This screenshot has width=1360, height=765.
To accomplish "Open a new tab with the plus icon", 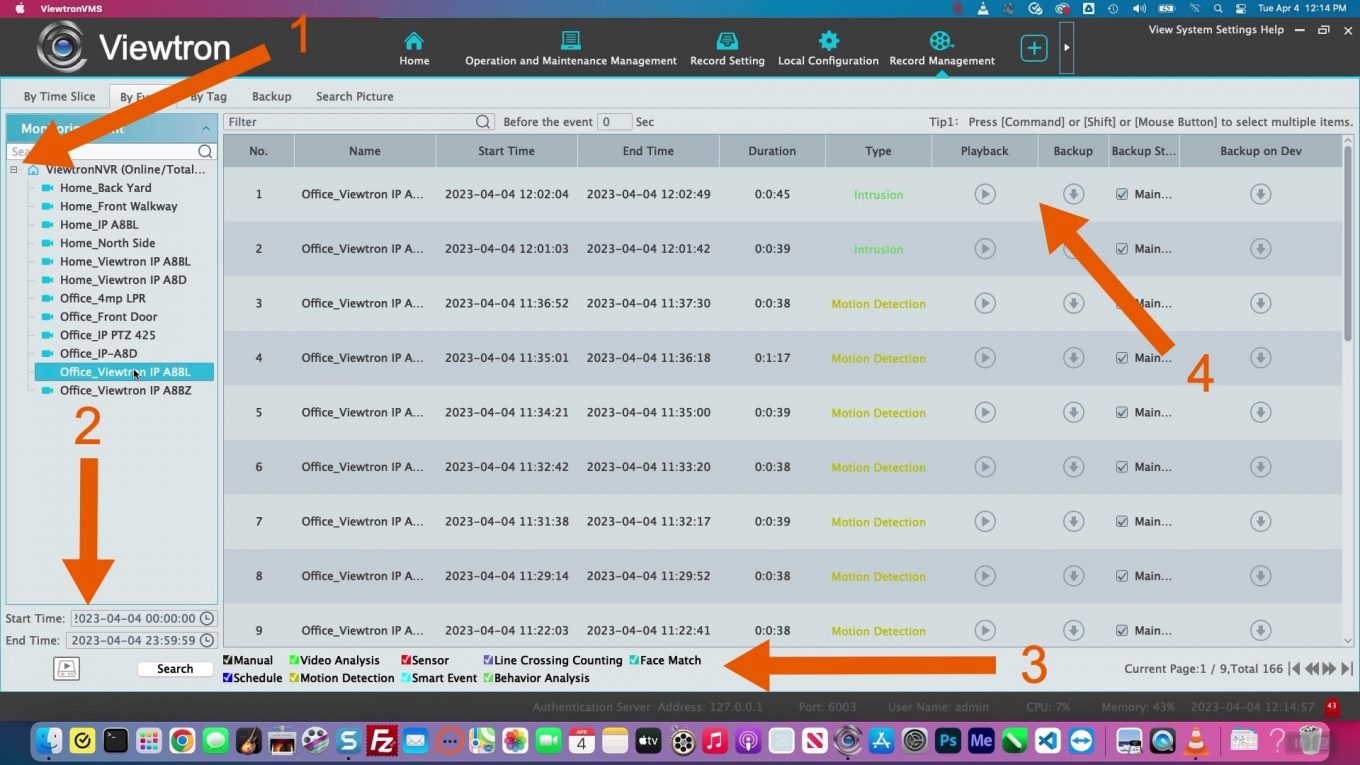I will pos(1033,46).
